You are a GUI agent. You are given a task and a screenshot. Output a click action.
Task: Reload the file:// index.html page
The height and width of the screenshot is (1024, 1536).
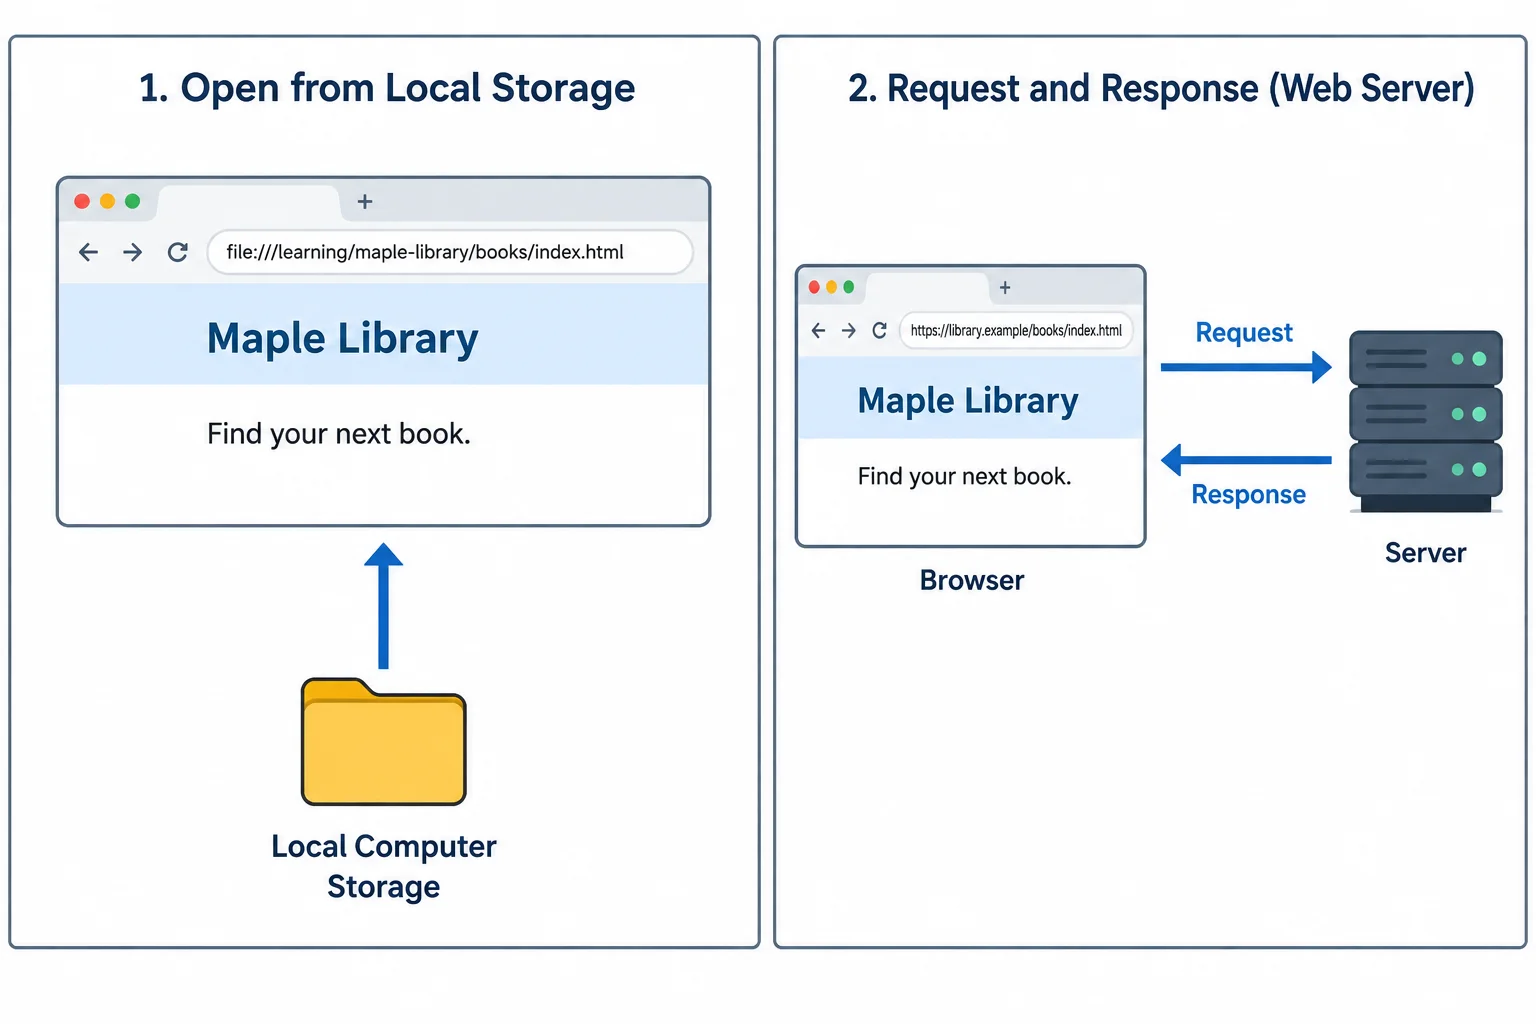point(178,252)
